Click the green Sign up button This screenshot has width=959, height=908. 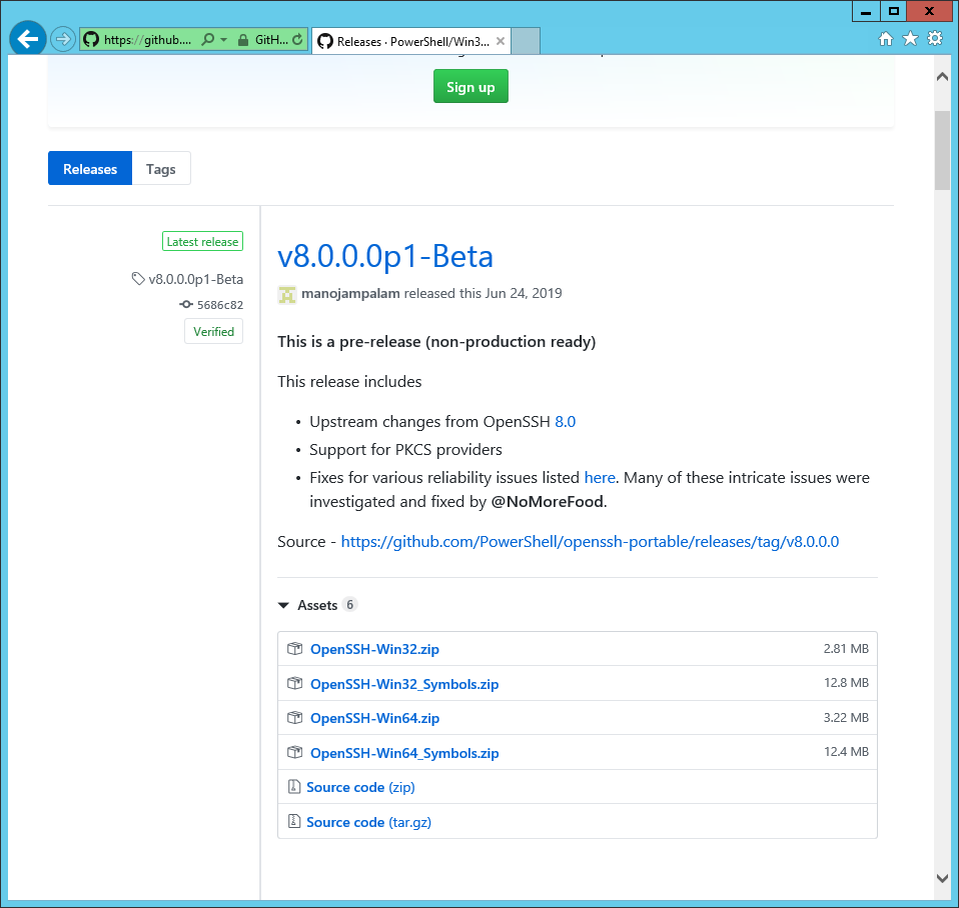pos(470,86)
